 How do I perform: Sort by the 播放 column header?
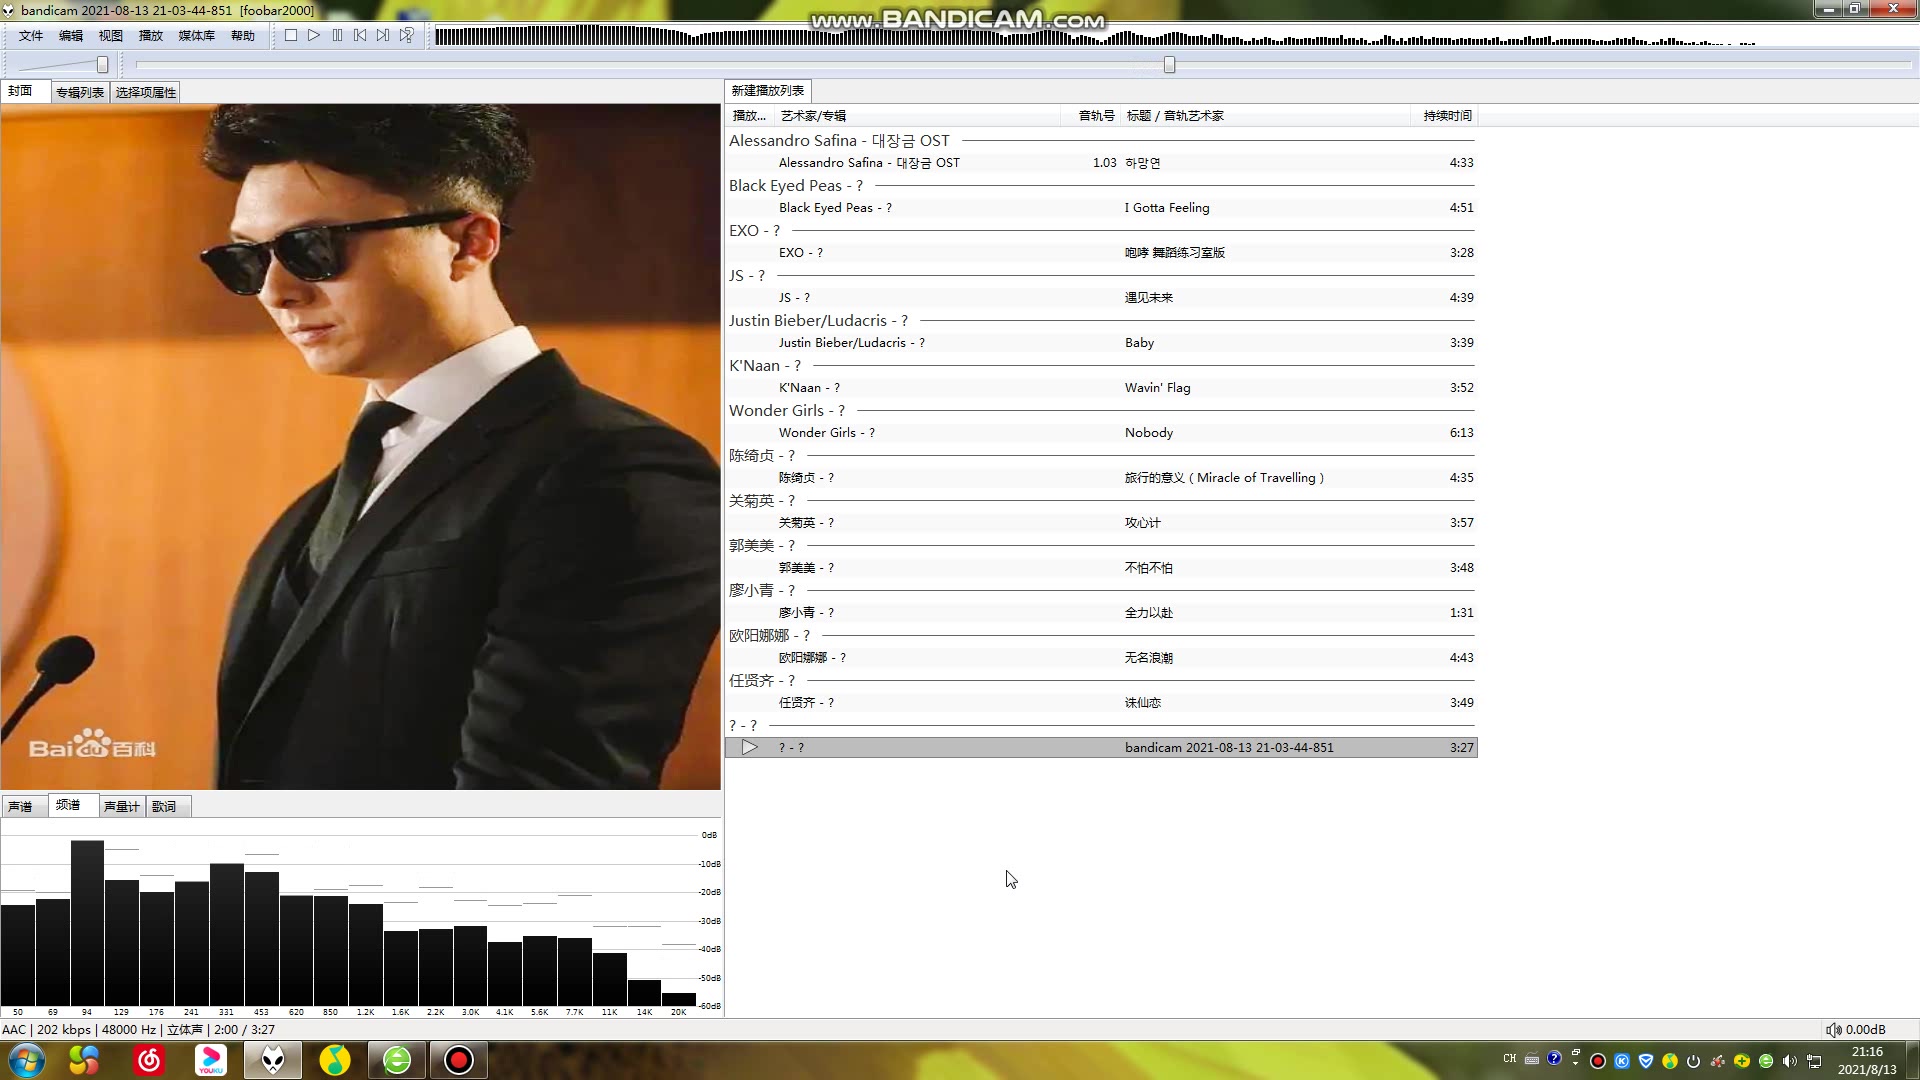[749, 116]
